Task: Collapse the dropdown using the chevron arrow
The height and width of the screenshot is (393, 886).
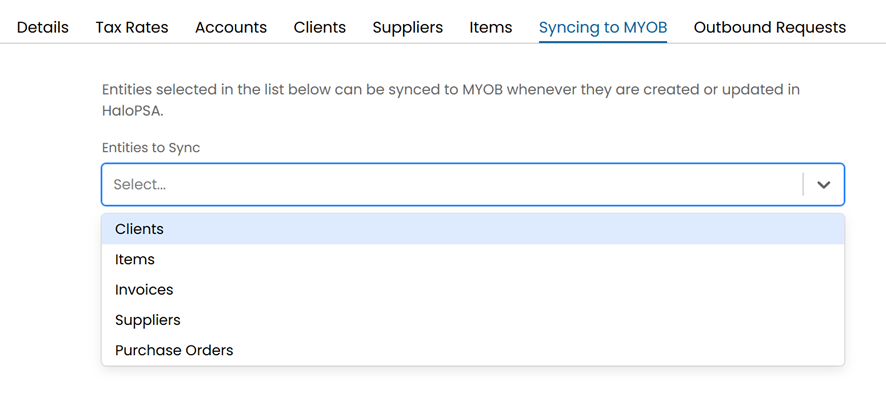Action: (x=824, y=185)
